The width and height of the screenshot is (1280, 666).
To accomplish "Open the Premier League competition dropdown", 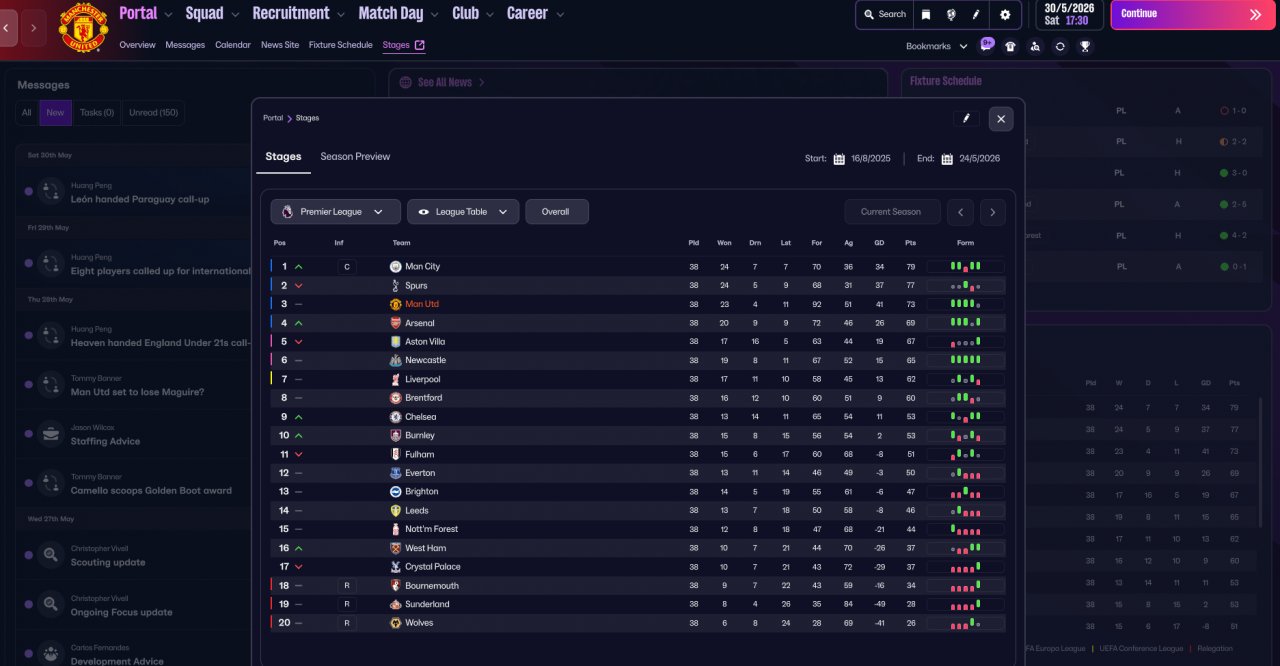I will pos(336,212).
